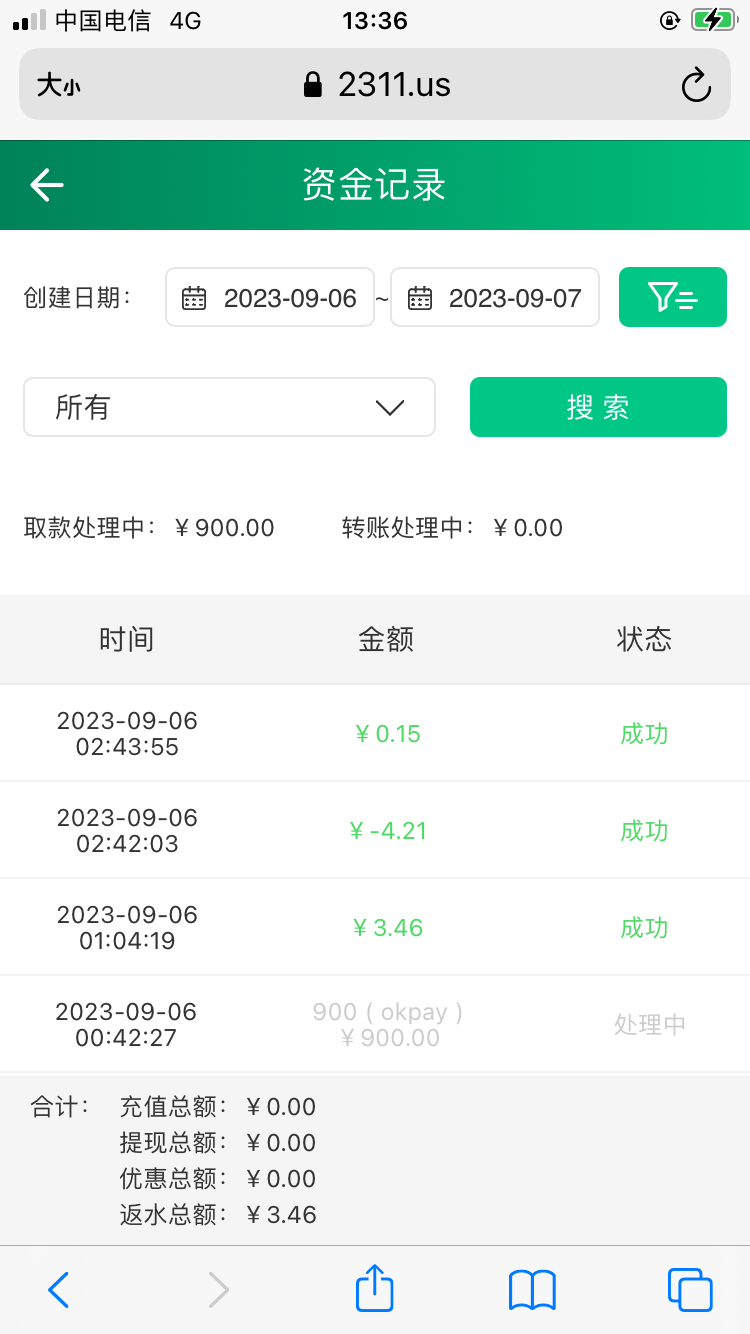Tap the start date calendar icon

point(194,298)
